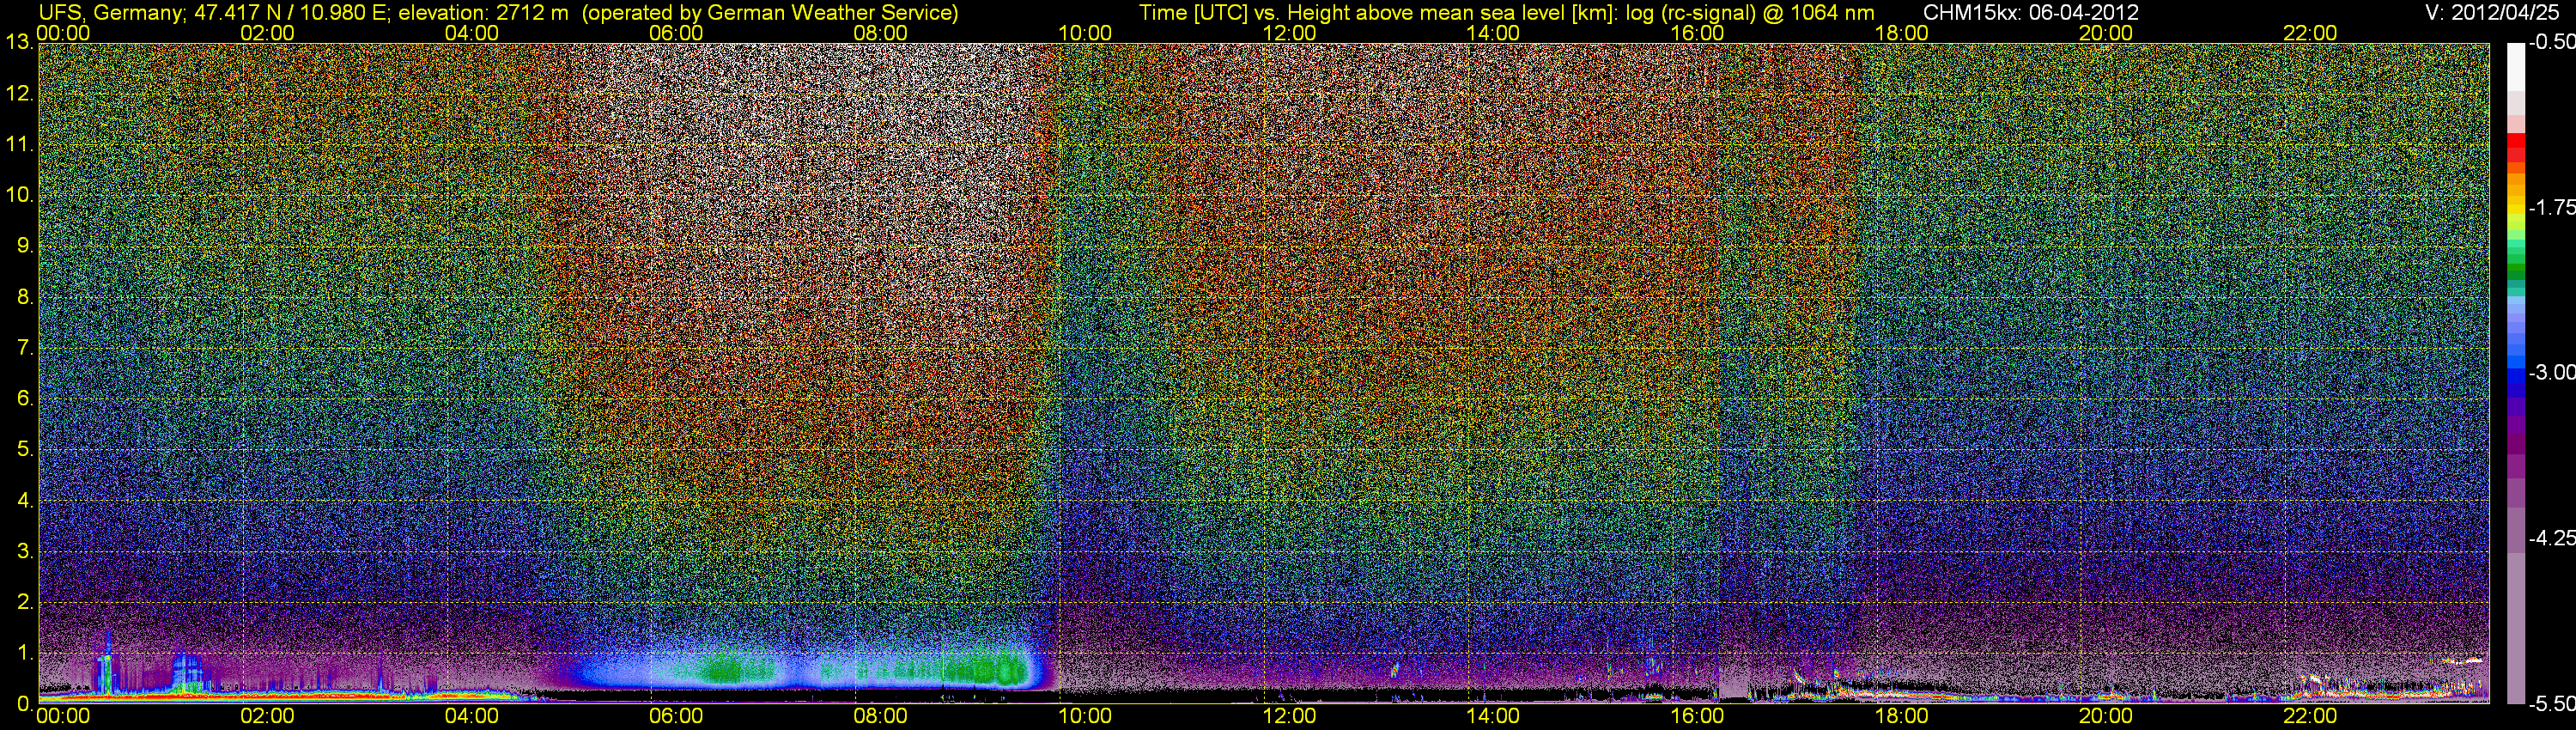Click the "6." height axis label
This screenshot has height=730, width=2576.
25,399
